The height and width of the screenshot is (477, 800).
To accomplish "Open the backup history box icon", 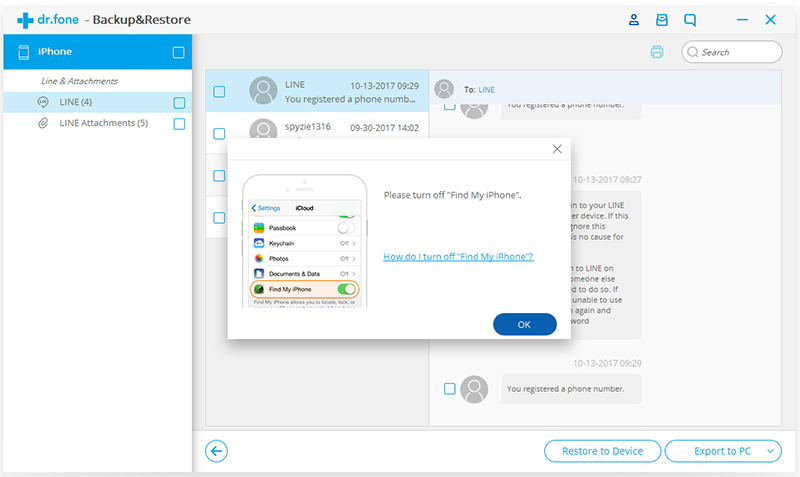I will [662, 20].
